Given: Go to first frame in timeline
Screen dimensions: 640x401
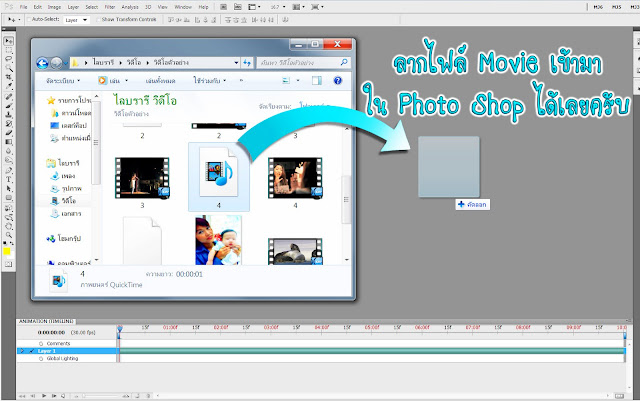Looking at the screenshot, I should (x=22, y=396).
